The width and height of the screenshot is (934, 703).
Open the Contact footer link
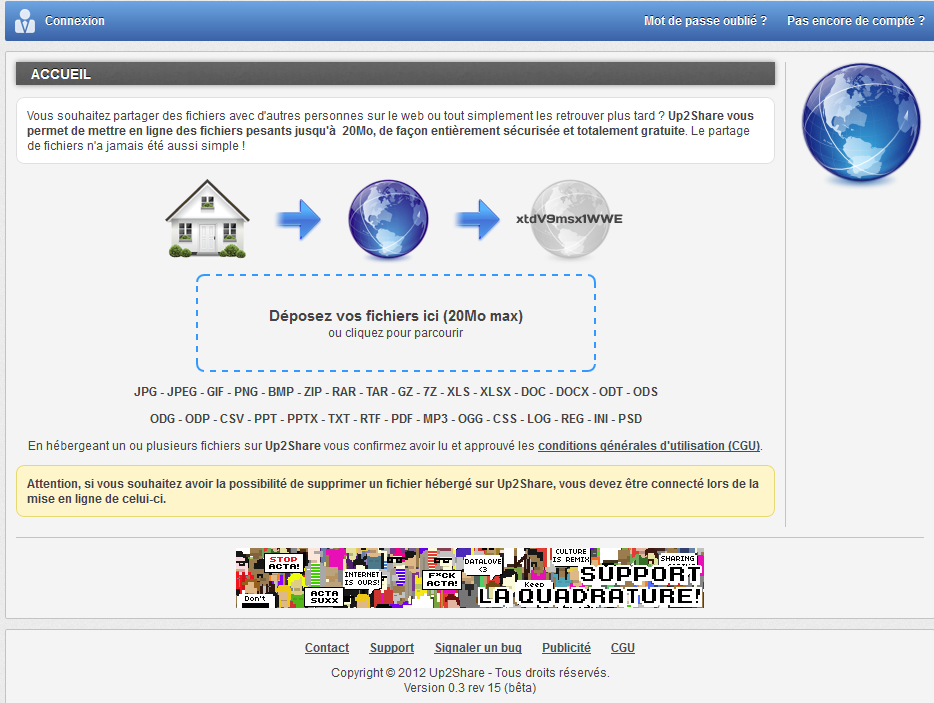327,648
